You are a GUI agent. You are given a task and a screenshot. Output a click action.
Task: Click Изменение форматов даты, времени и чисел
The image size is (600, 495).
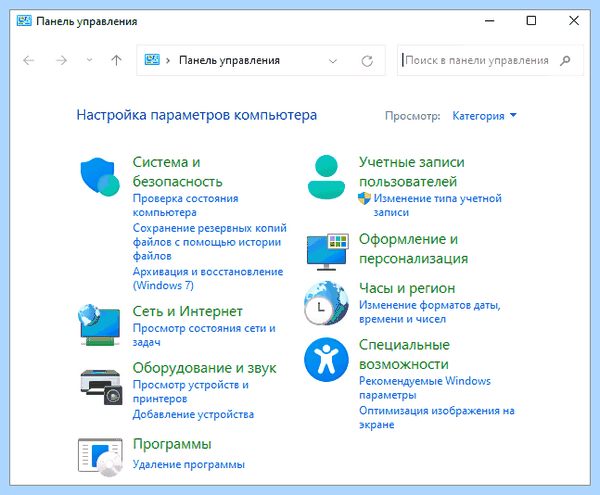(430, 312)
